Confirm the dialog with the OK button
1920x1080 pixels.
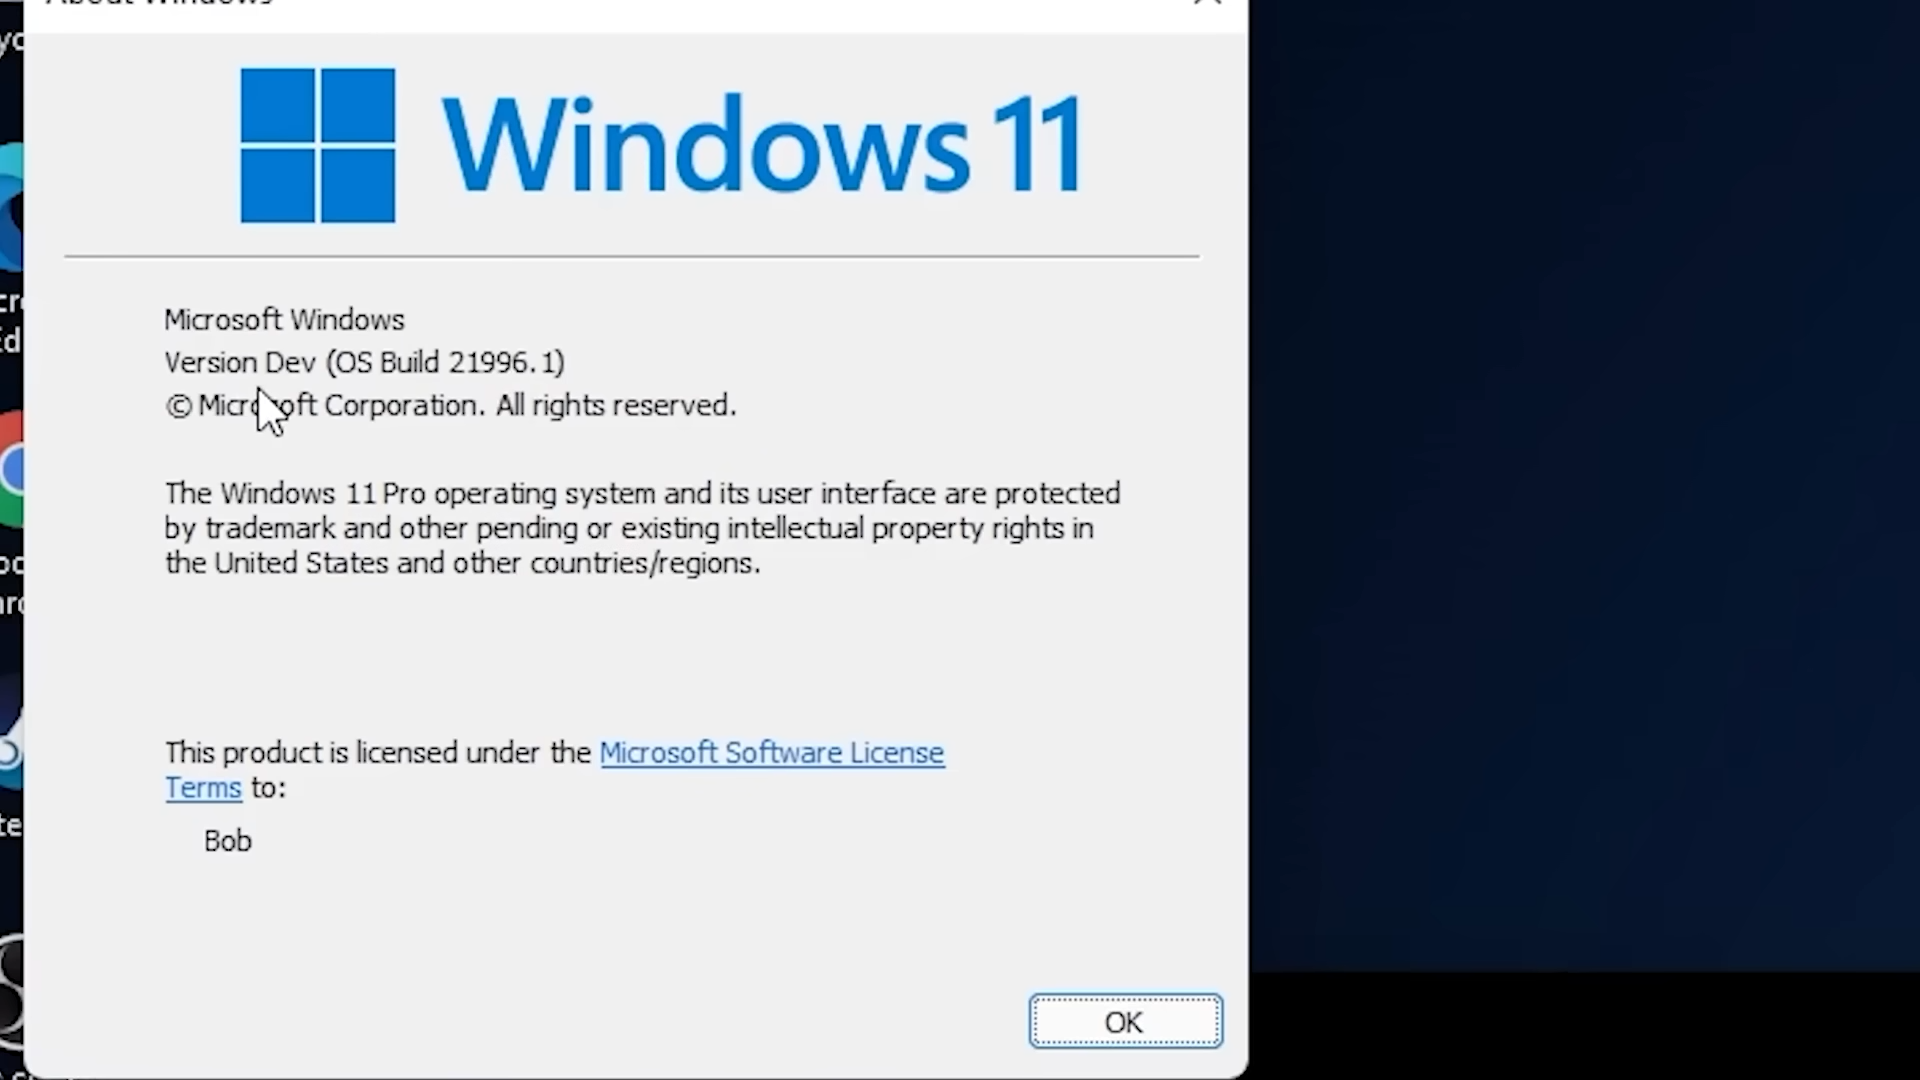pos(1124,1021)
